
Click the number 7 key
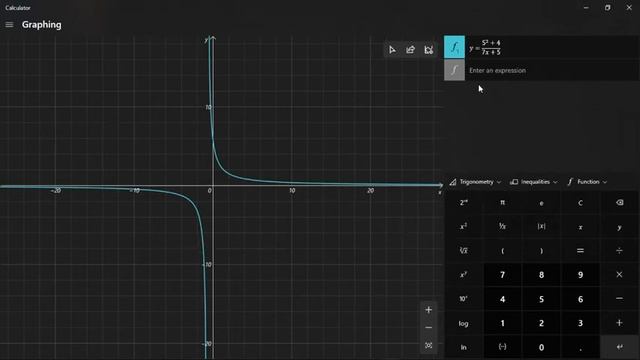(x=502, y=275)
